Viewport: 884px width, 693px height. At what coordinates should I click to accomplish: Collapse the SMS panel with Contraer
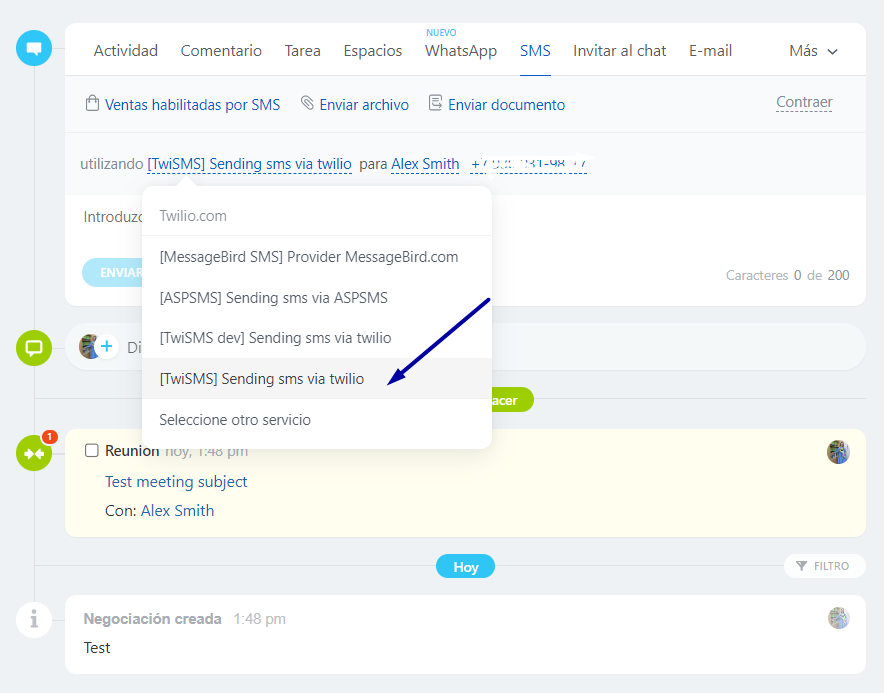804,102
